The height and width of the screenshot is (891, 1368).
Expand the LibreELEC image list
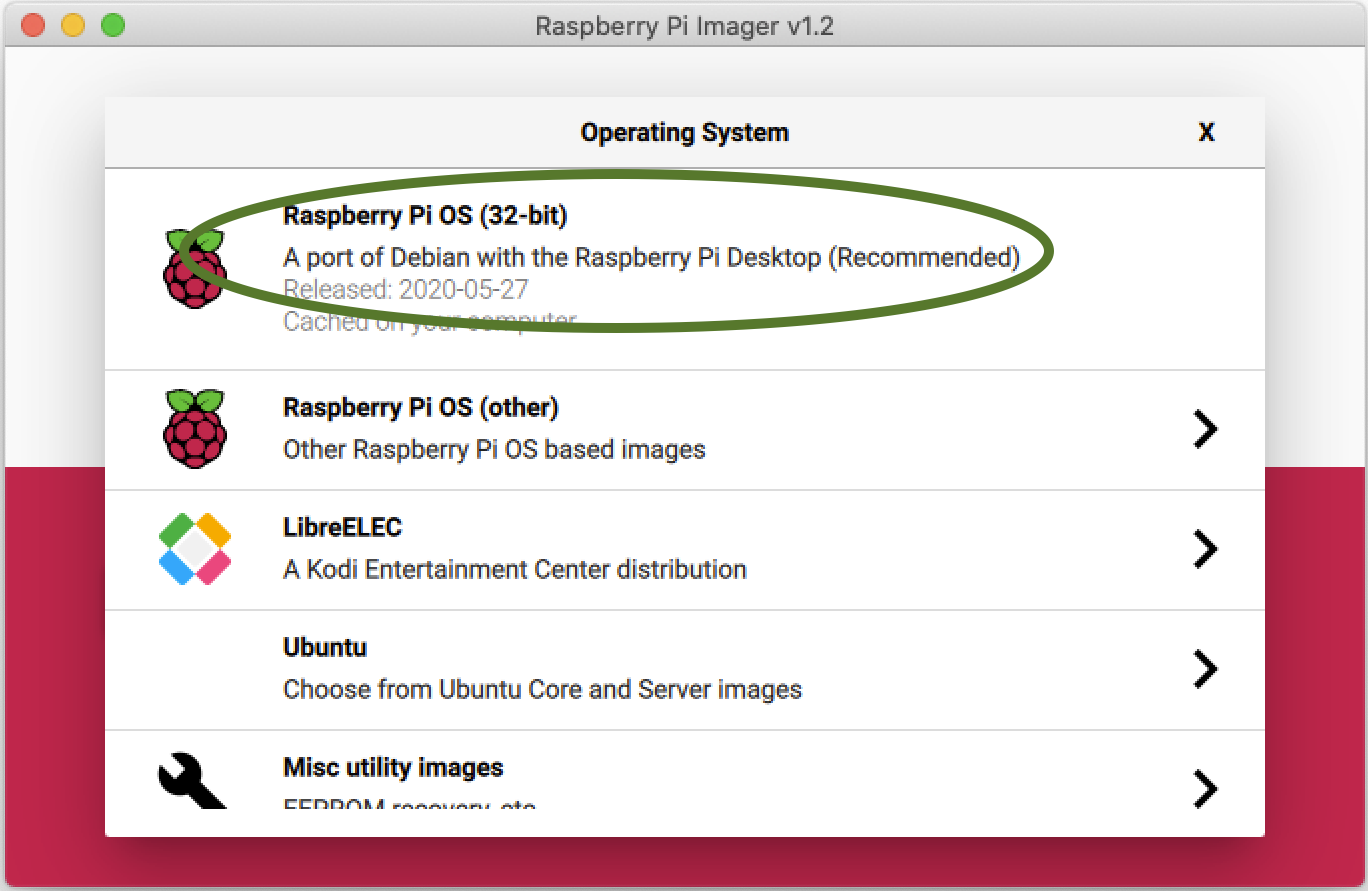tap(1206, 548)
